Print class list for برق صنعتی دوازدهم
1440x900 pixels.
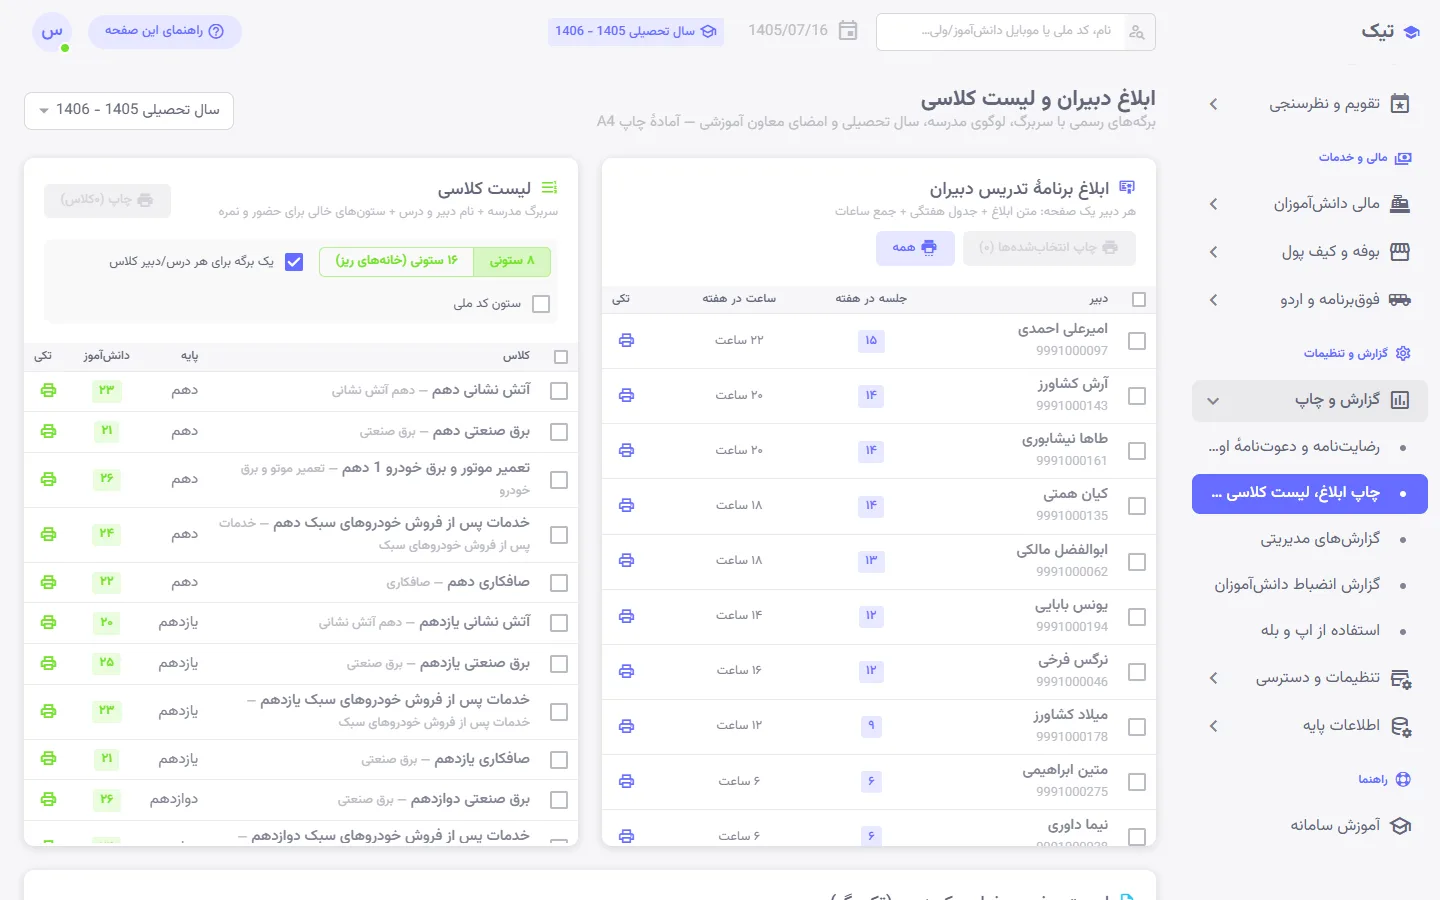click(48, 799)
